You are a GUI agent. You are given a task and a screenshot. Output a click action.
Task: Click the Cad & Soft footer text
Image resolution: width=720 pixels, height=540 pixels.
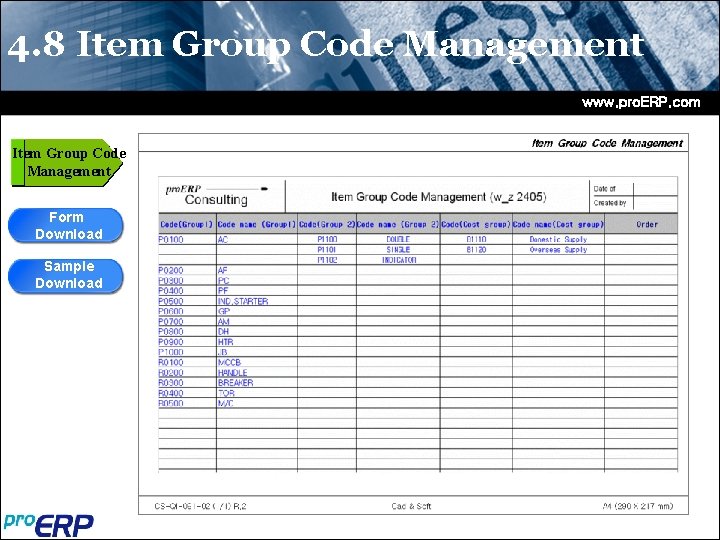pos(411,506)
